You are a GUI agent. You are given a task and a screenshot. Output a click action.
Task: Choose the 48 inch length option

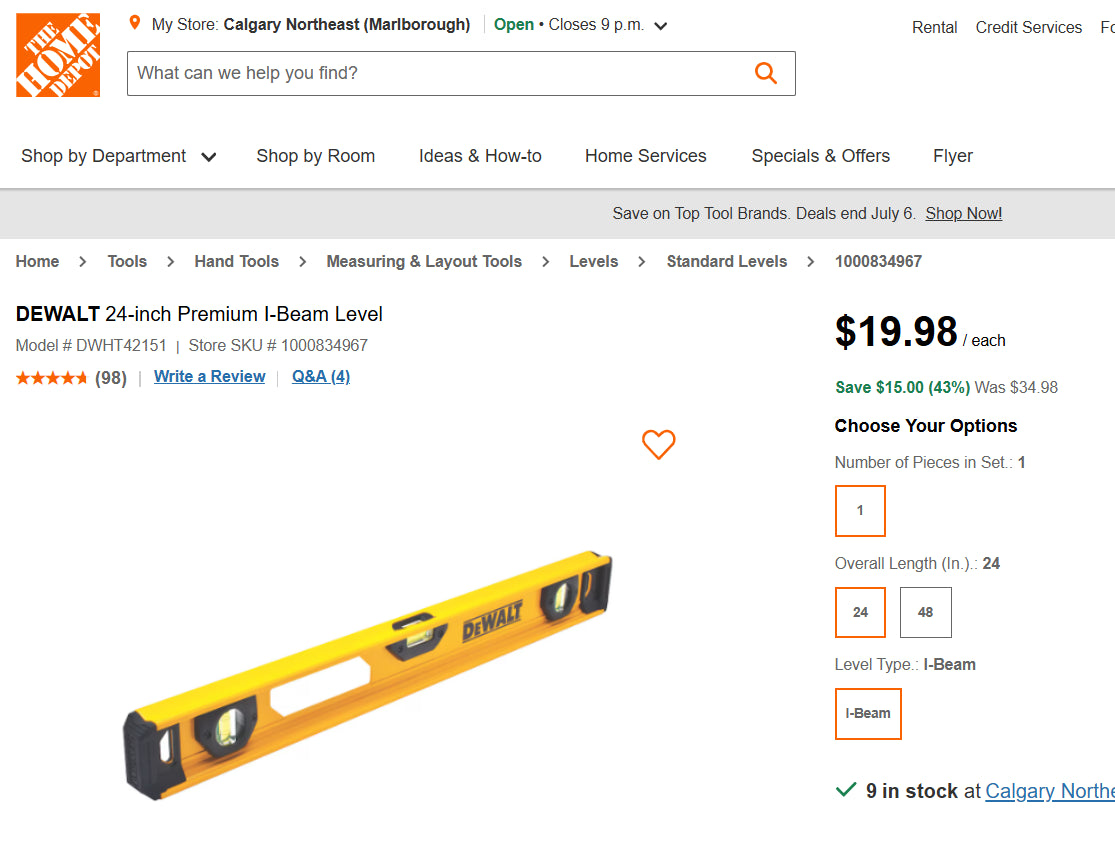pos(925,612)
